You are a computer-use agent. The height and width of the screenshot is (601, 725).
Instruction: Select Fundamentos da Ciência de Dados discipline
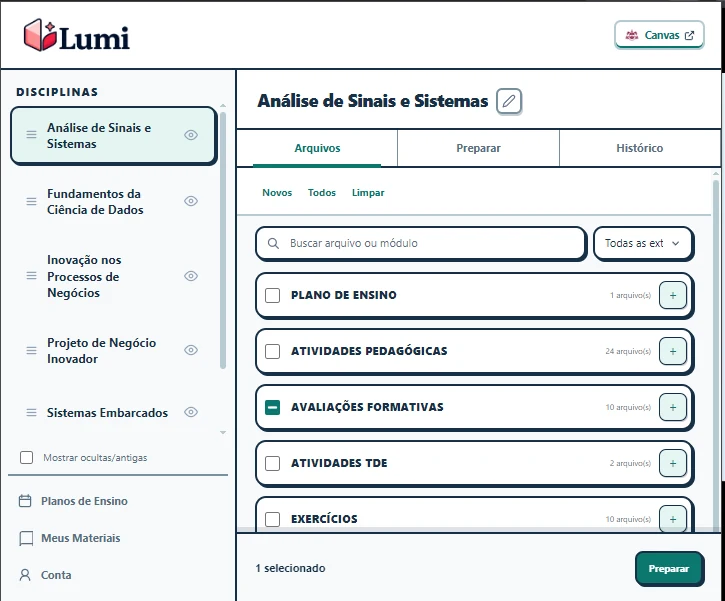tap(113, 202)
